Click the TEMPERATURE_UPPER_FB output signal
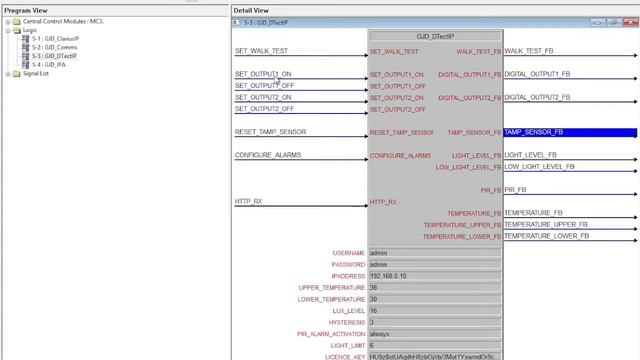640x360 pixels. (x=546, y=224)
